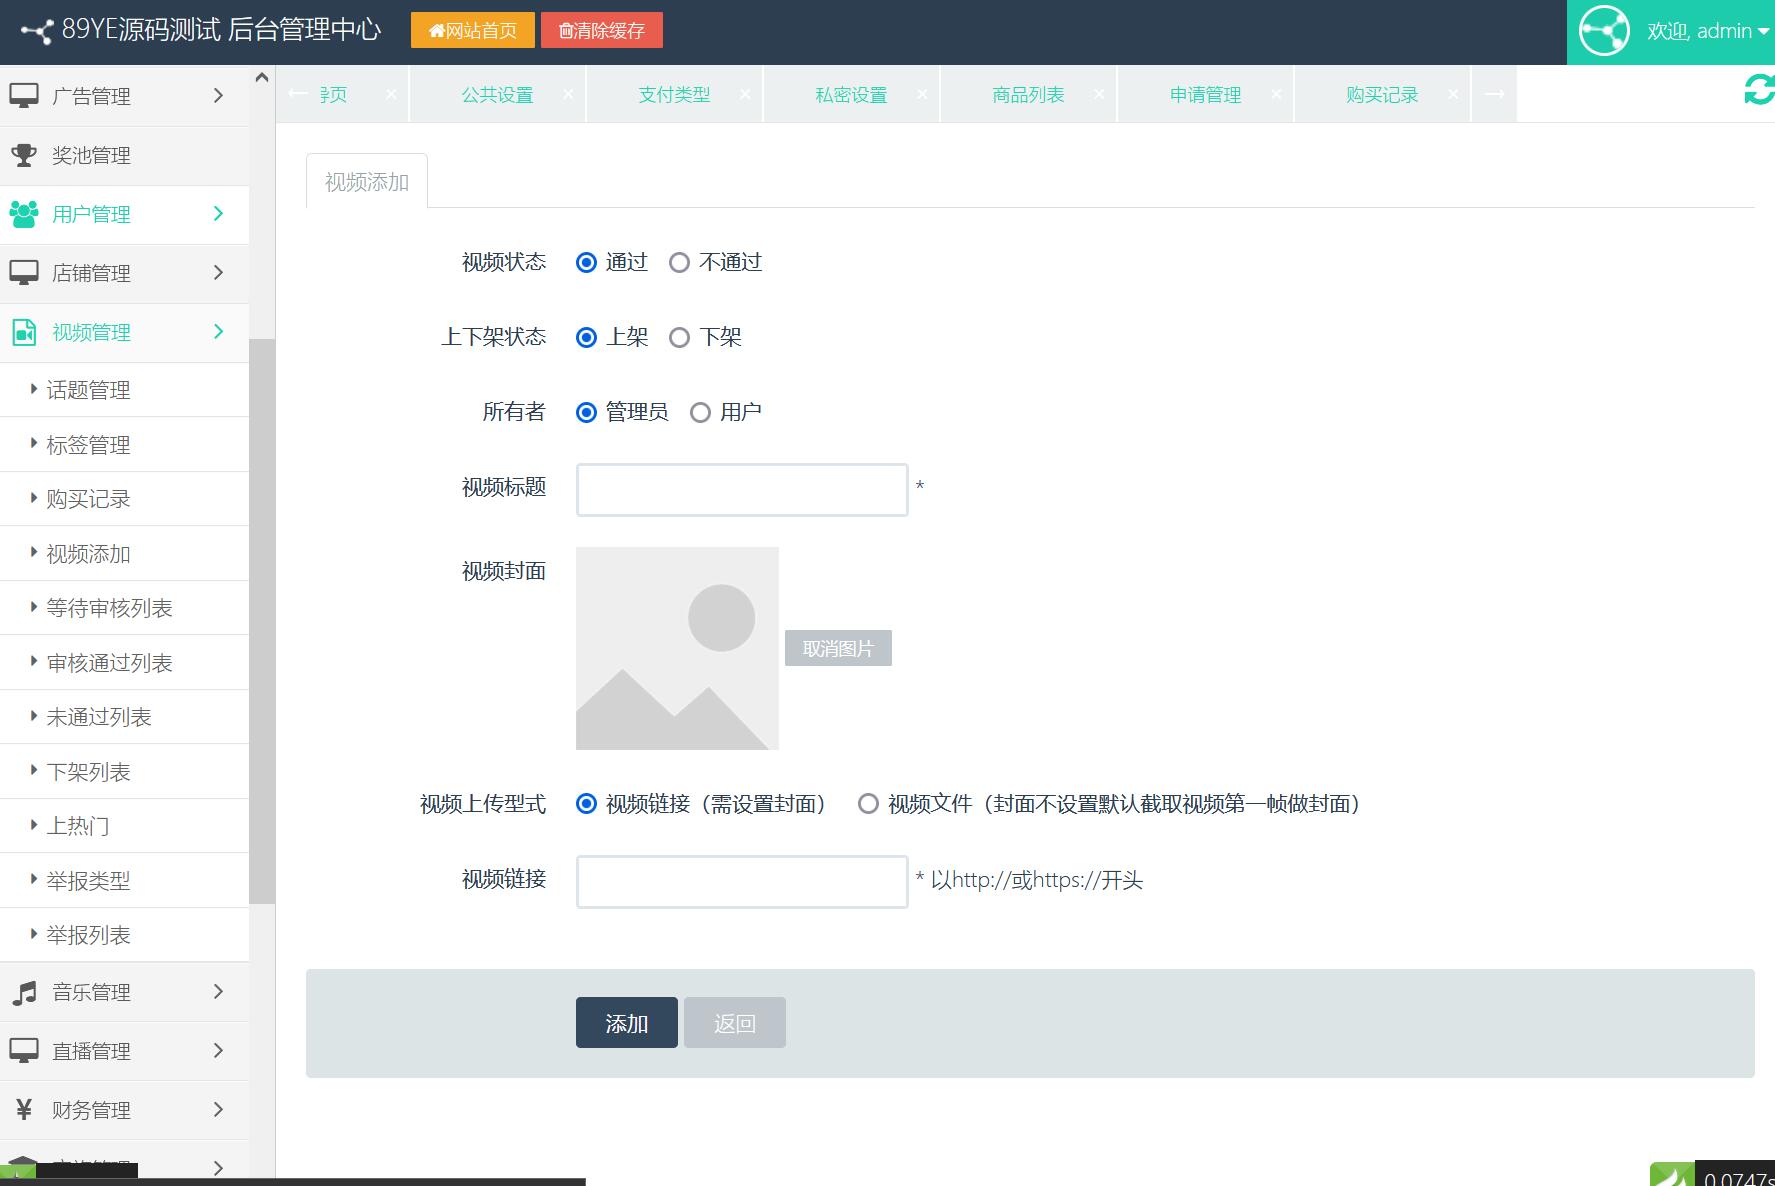Choose 下架 for the shelf status
Screen dimensions: 1775x1186
tap(680, 338)
